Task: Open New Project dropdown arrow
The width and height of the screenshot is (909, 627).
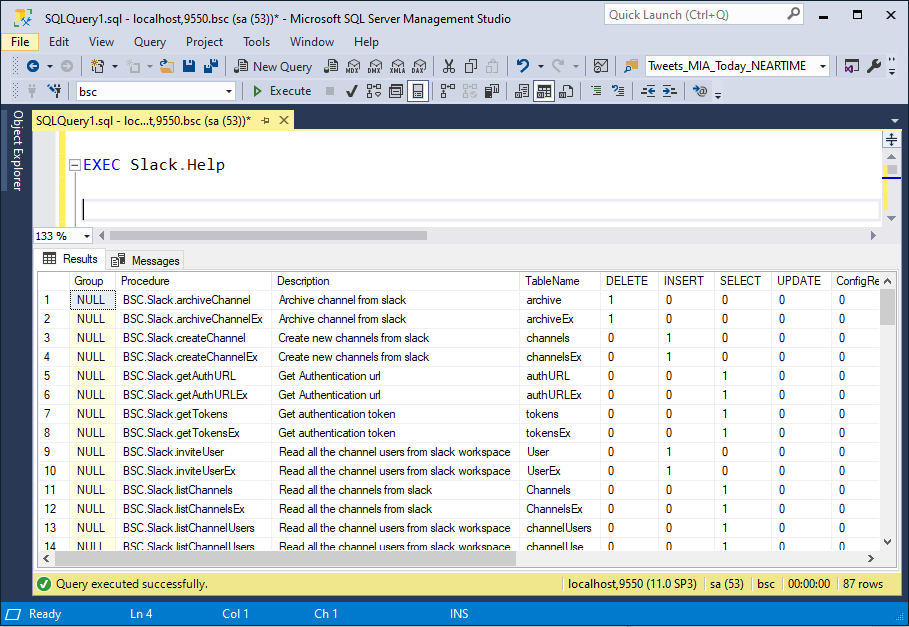Action: tap(115, 67)
